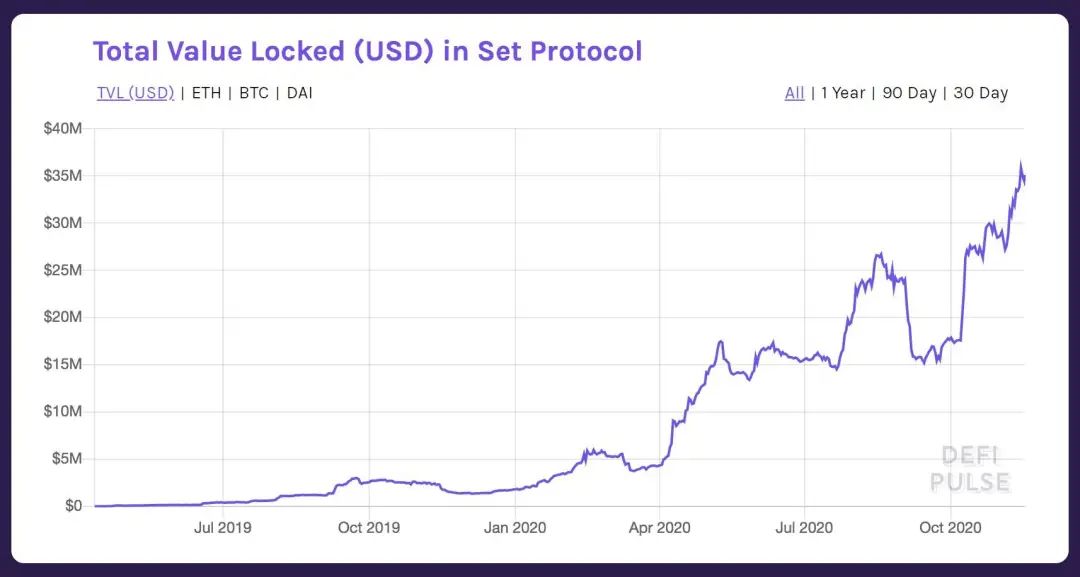Click the $40M y-axis gridline label
1080x577 pixels.
(62, 128)
